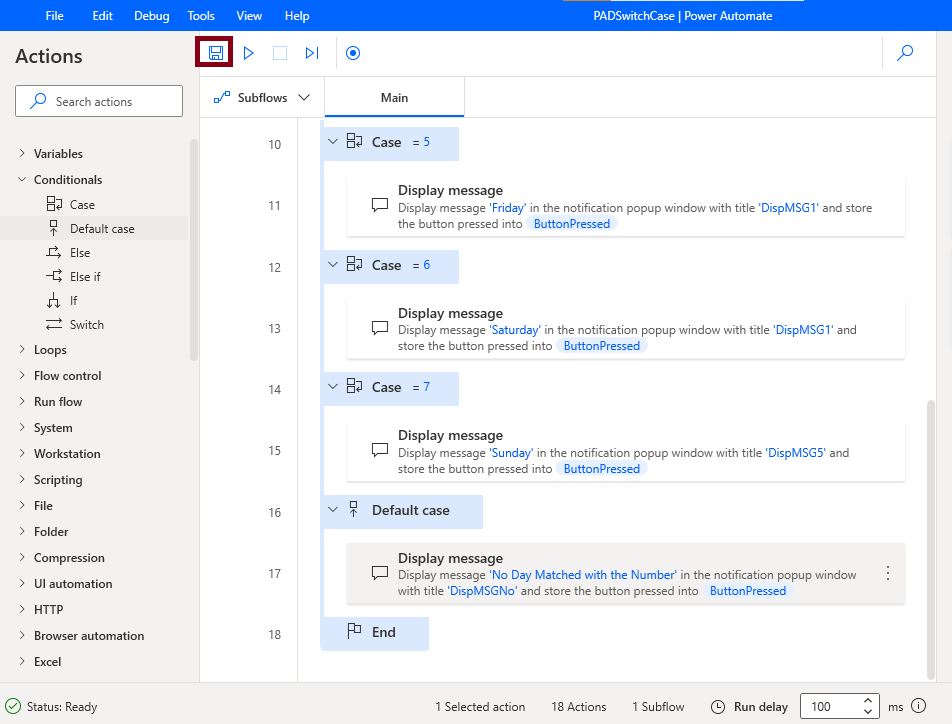952x724 pixels.
Task: Open flow search via the magnifier icon
Action: pyautogui.click(x=905, y=52)
